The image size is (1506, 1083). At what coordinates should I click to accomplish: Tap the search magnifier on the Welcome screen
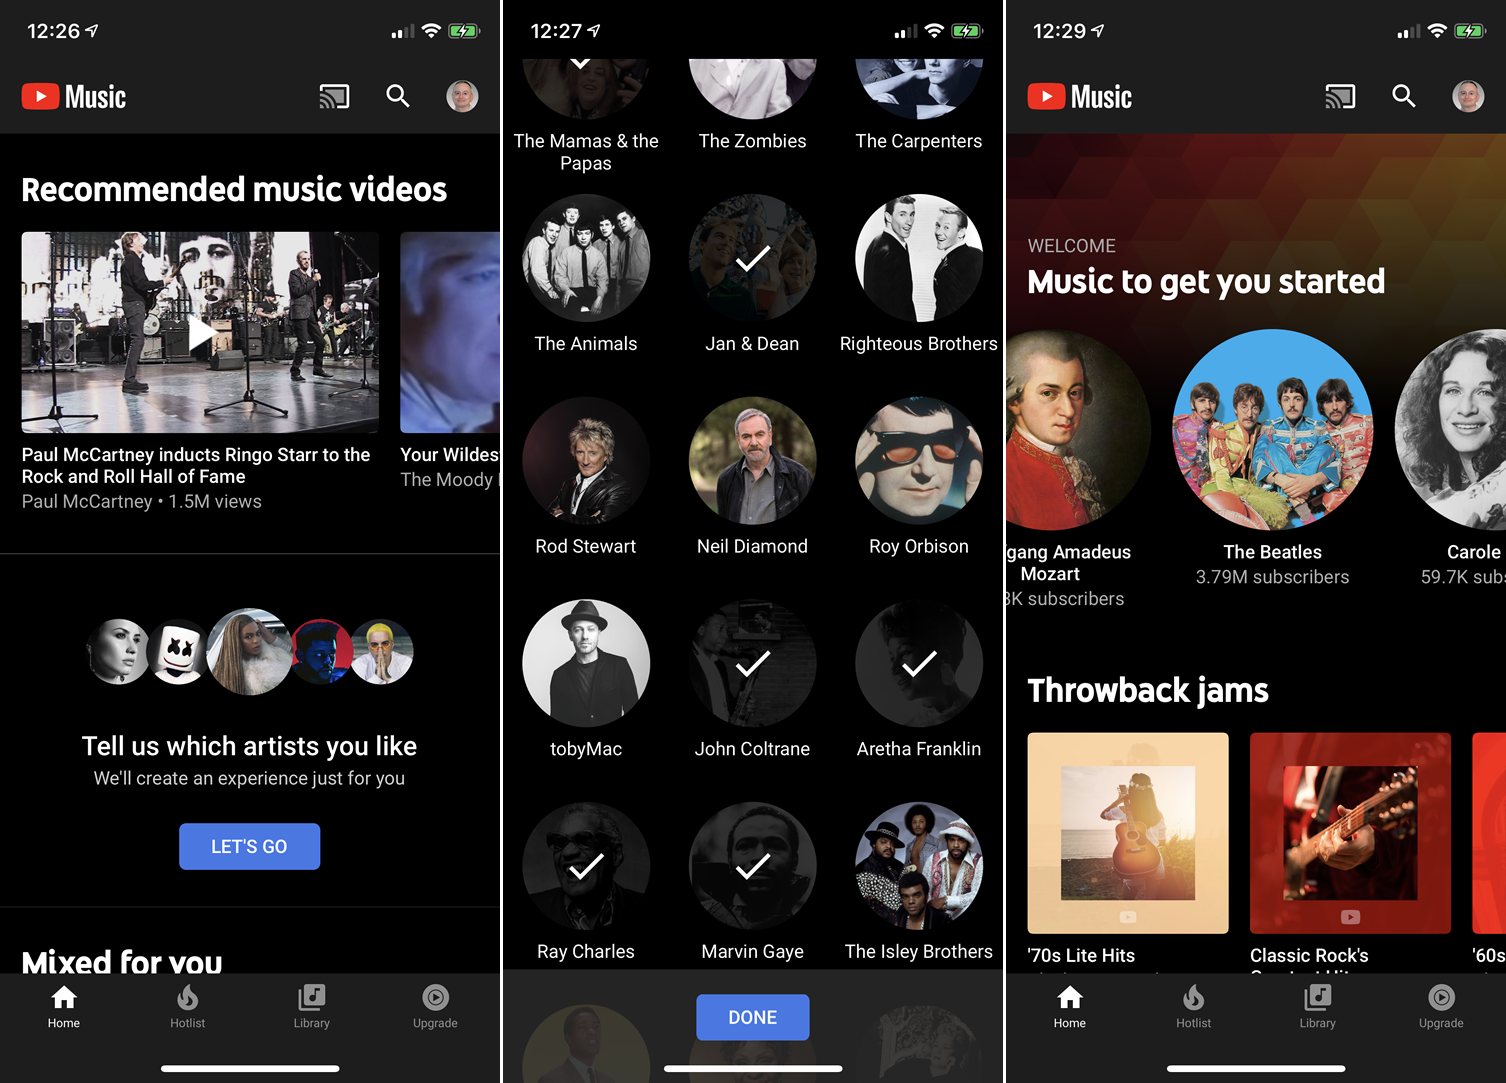click(x=1404, y=96)
